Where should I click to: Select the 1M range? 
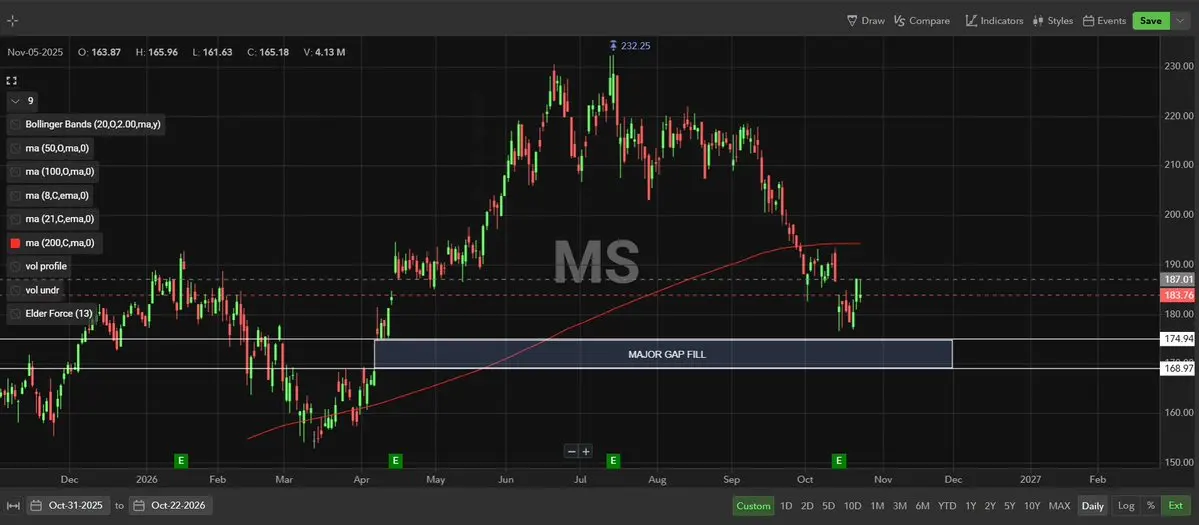coord(877,505)
